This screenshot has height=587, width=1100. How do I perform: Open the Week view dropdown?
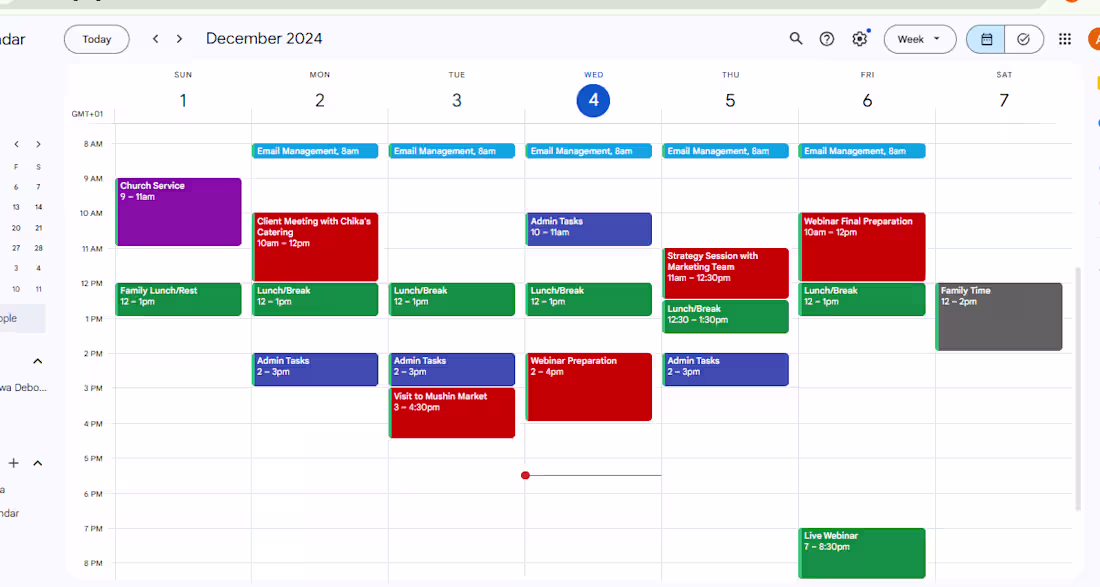919,38
